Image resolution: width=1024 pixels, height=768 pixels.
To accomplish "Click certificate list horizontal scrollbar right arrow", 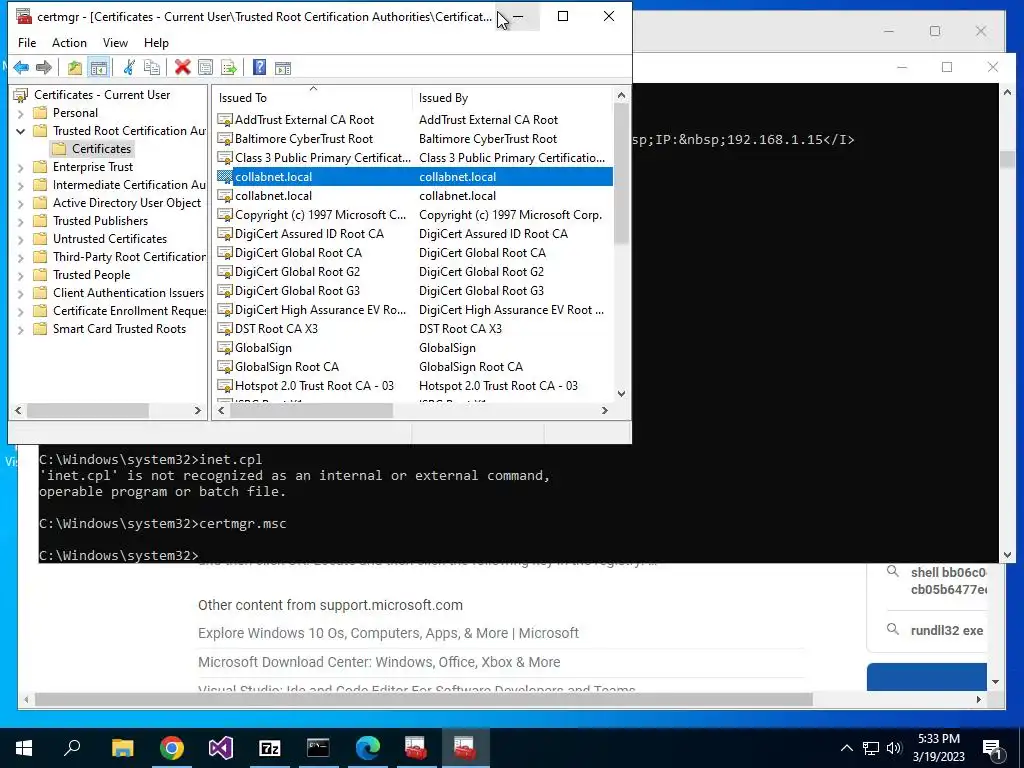I will point(605,410).
